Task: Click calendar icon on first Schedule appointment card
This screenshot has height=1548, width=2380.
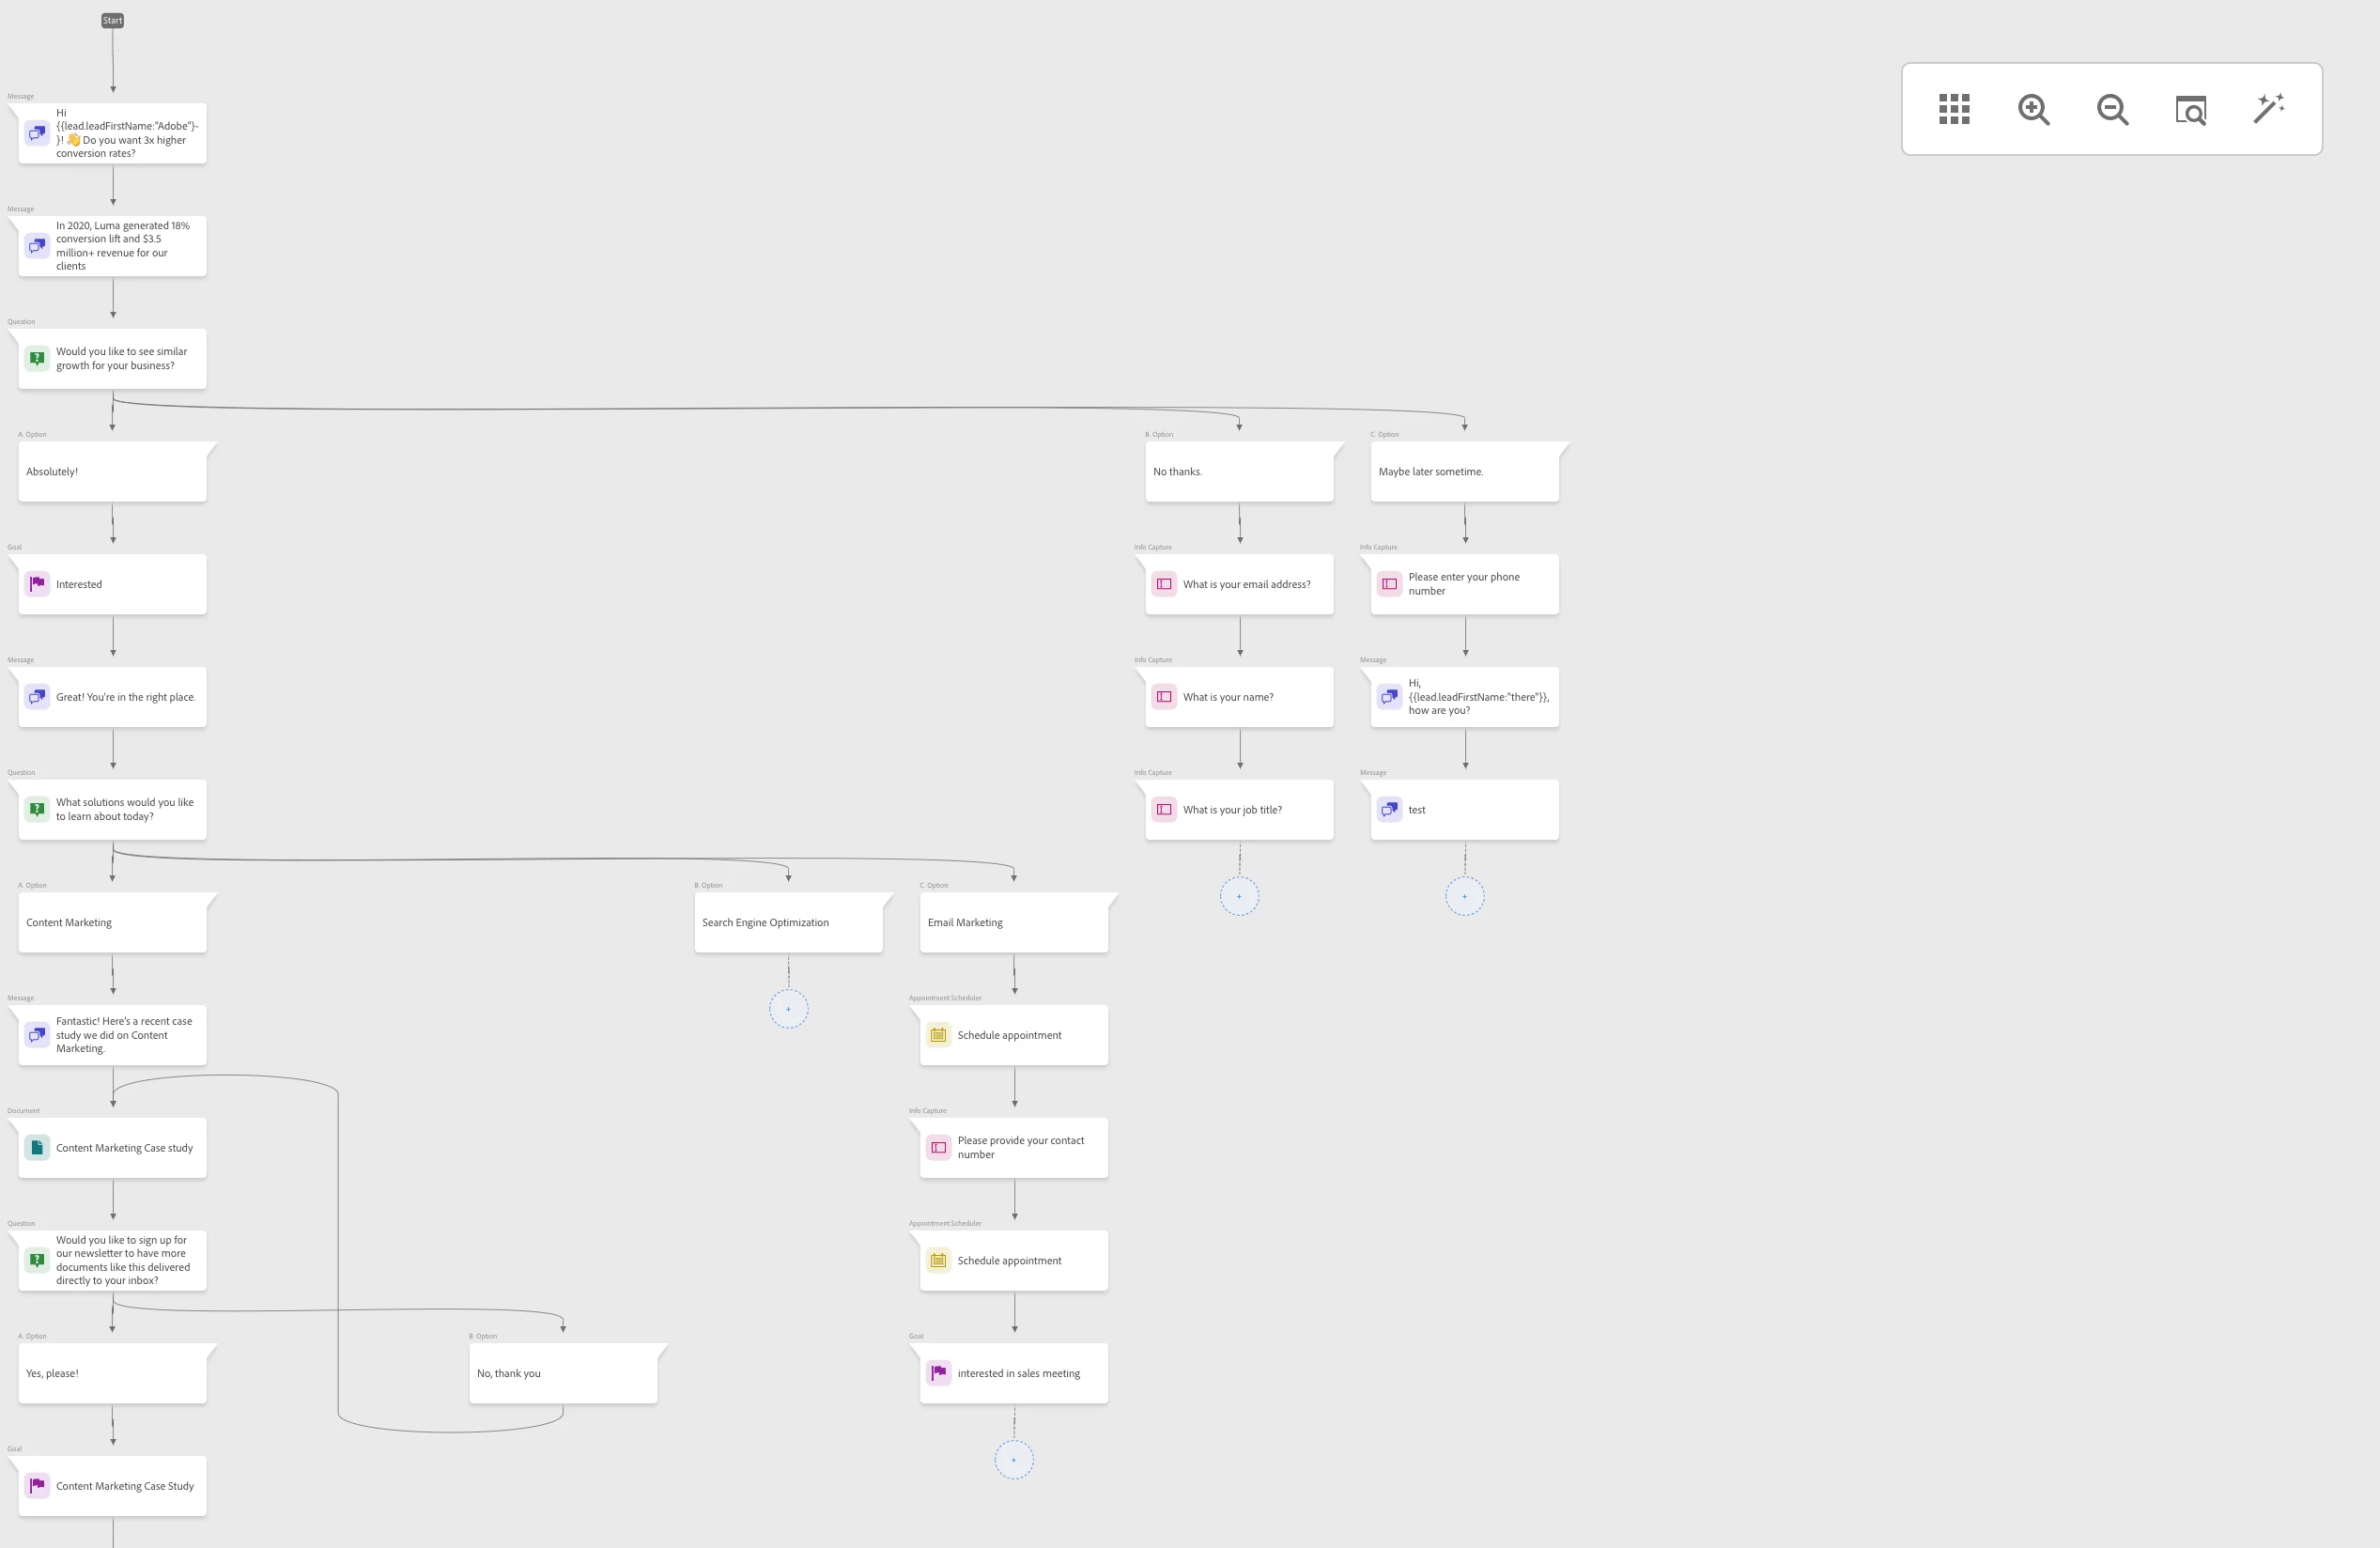Action: point(938,1035)
